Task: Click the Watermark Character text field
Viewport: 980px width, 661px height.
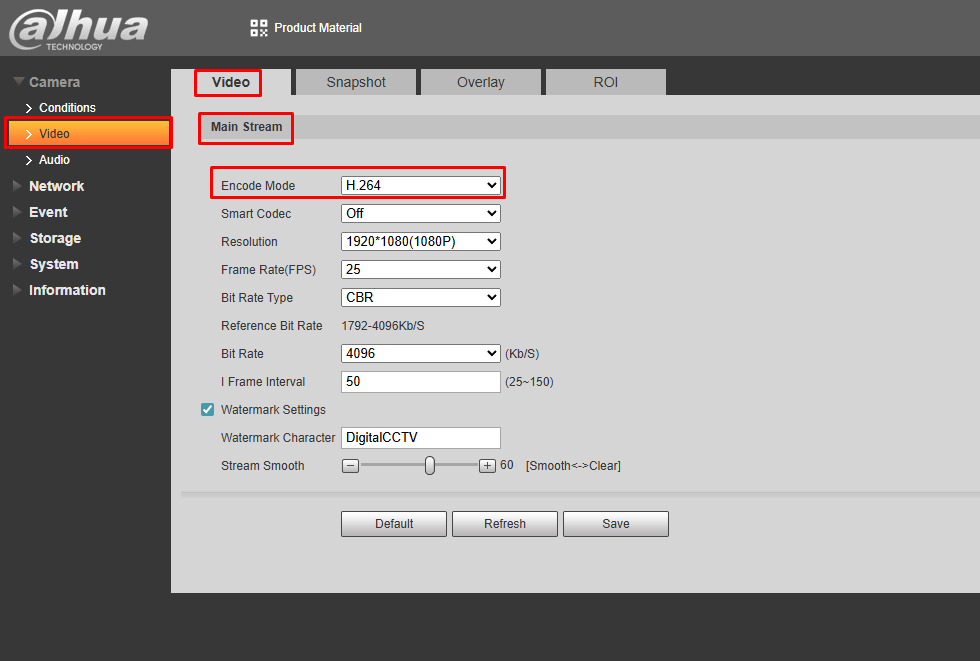Action: click(x=420, y=438)
